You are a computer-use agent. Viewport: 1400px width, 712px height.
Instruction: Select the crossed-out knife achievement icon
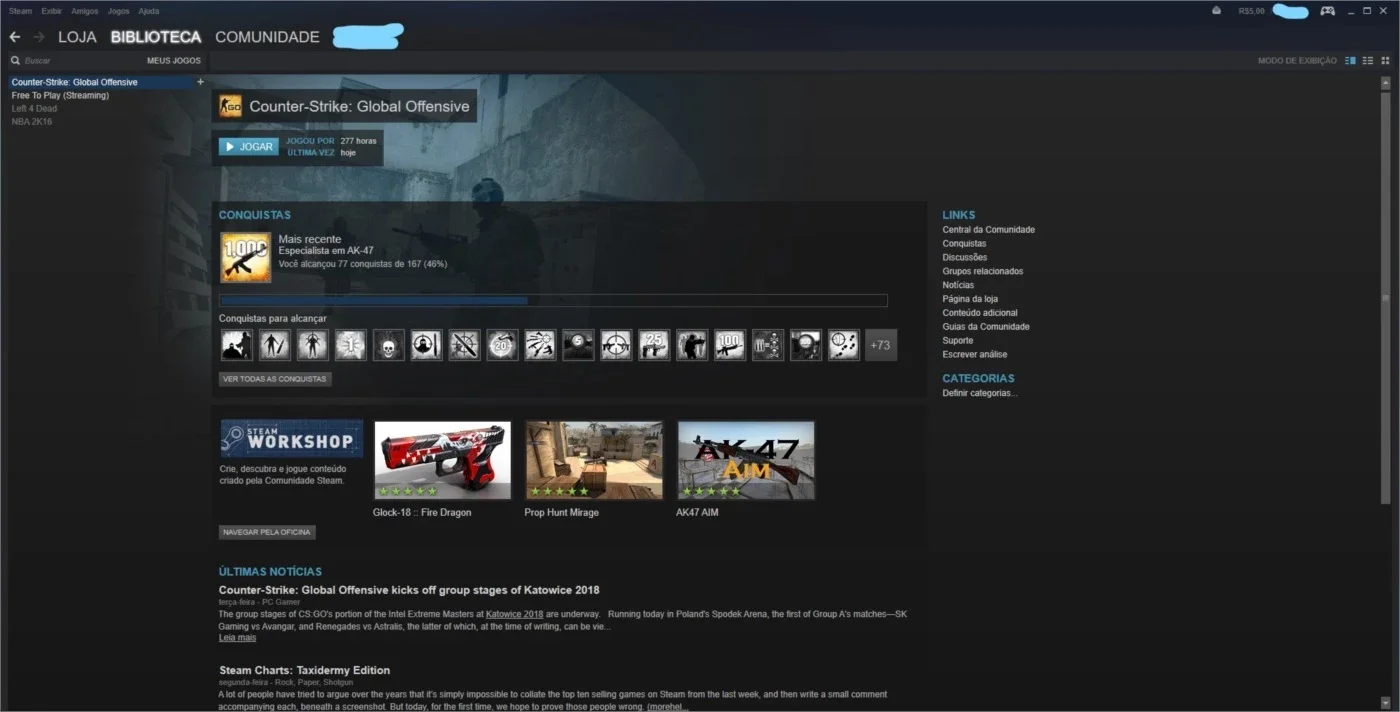464,345
